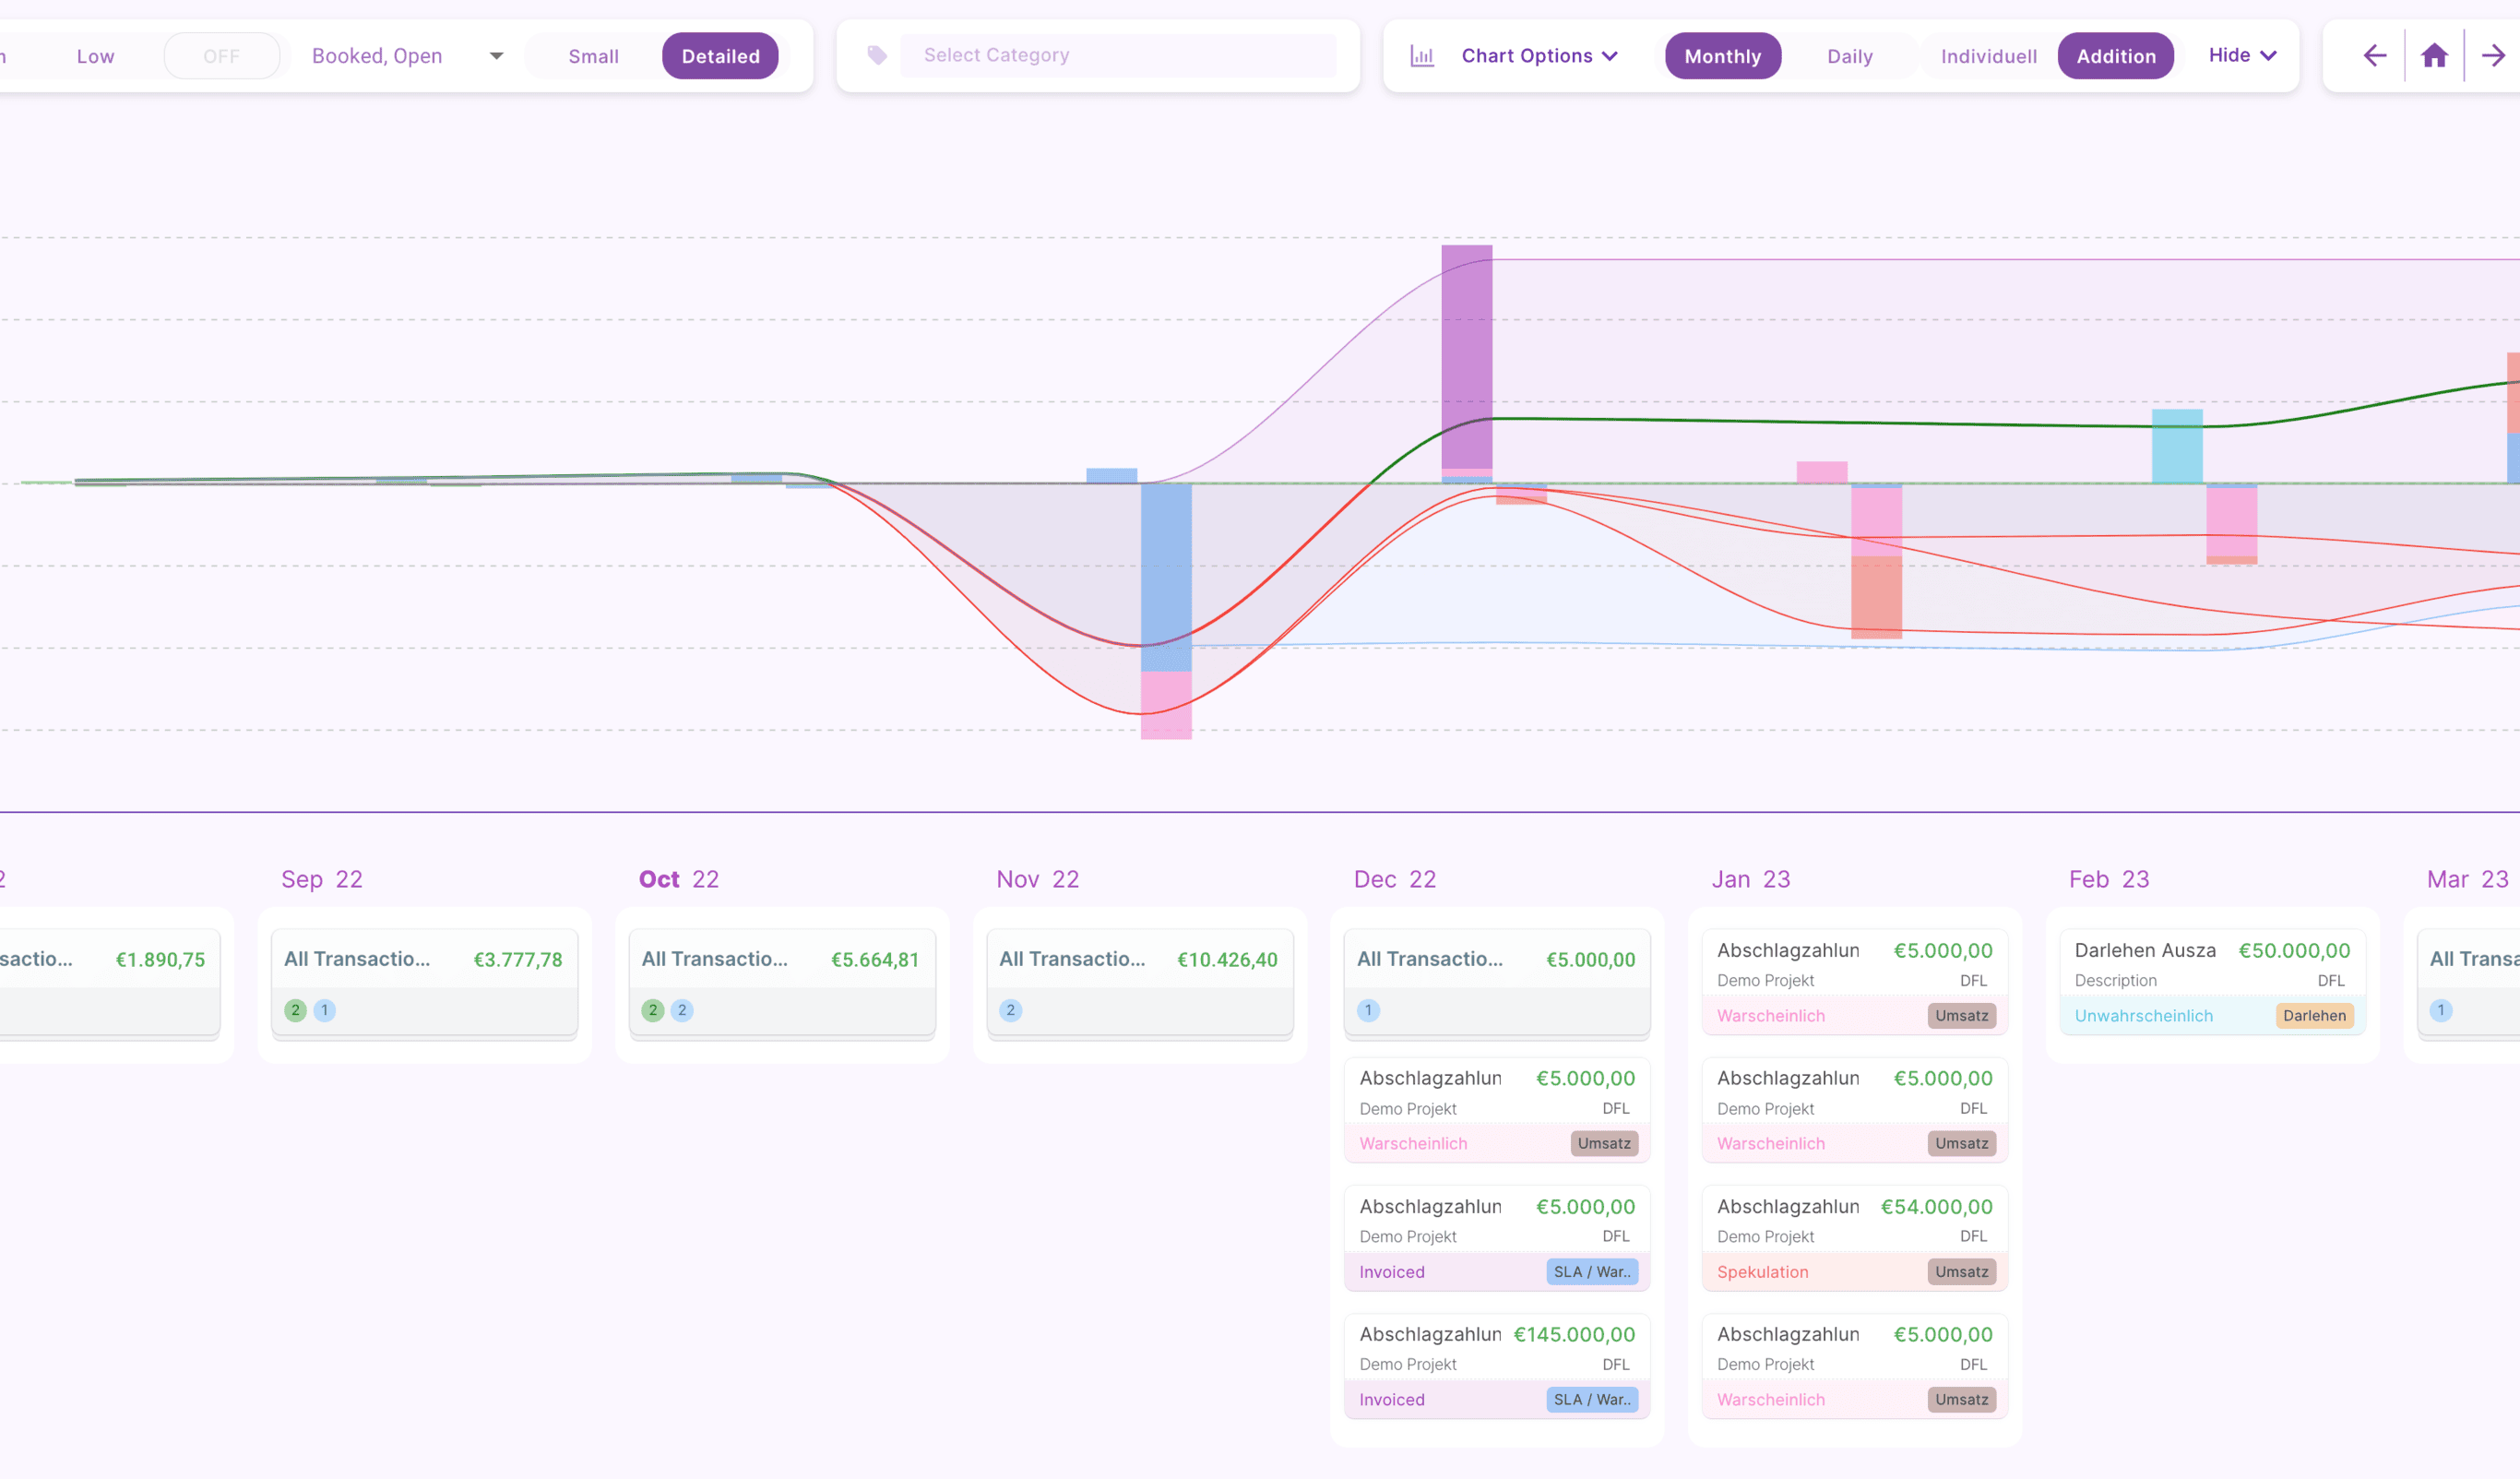This screenshot has width=2520, height=1479.
Task: Click blue badge in Nov 22 card
Action: click(x=1011, y=1010)
